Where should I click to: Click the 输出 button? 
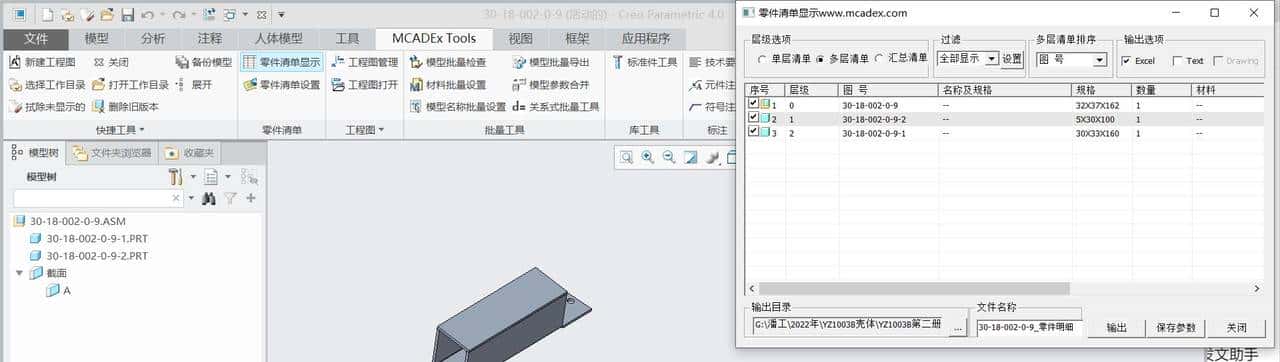(1116, 327)
